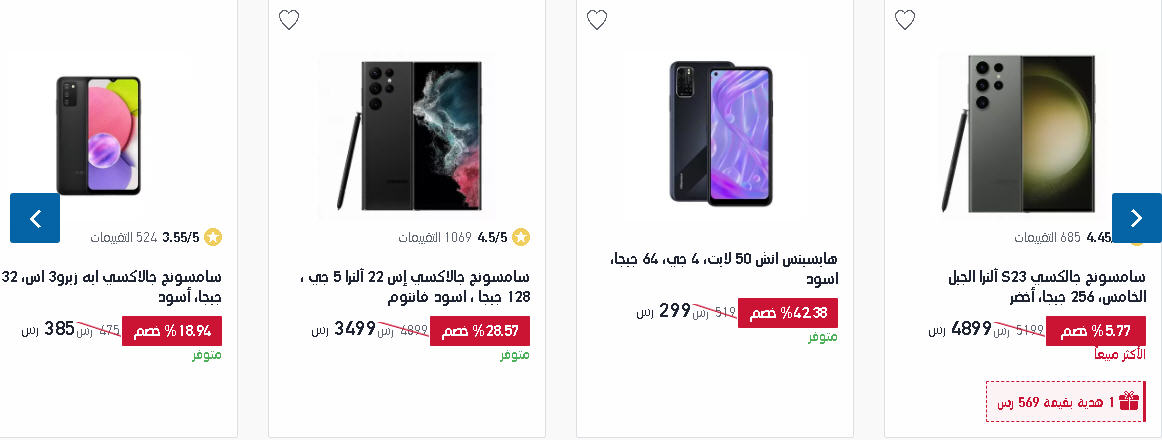This screenshot has width=1162, height=440.
Task: Open Hisense H50 Lite 64GB title link
Action: tap(723, 269)
